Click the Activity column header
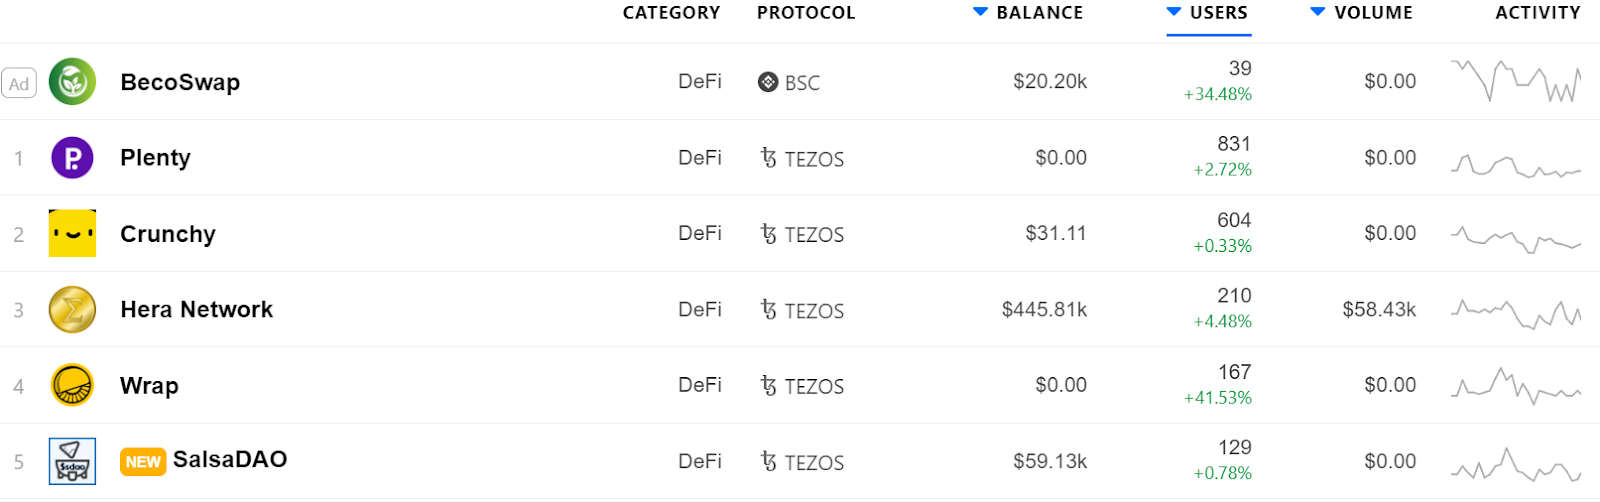1600x502 pixels. [1537, 13]
